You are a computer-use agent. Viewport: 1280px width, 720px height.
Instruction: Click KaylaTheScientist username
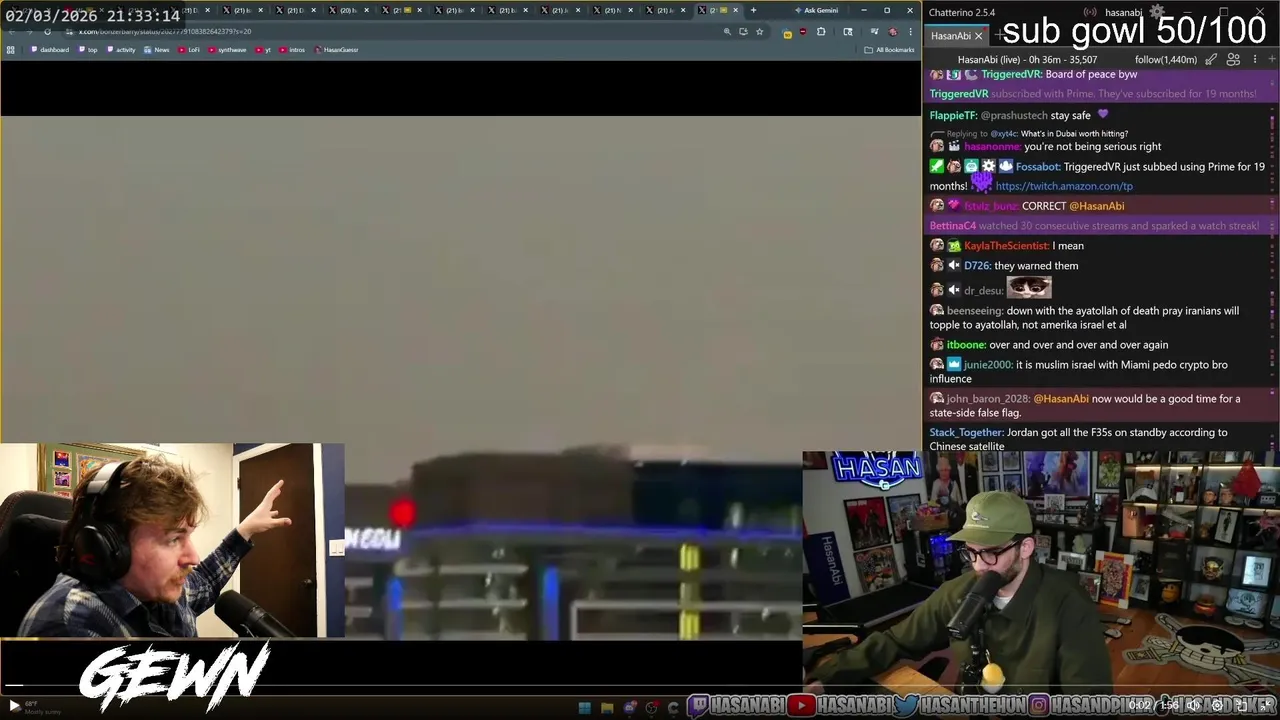tap(1007, 246)
